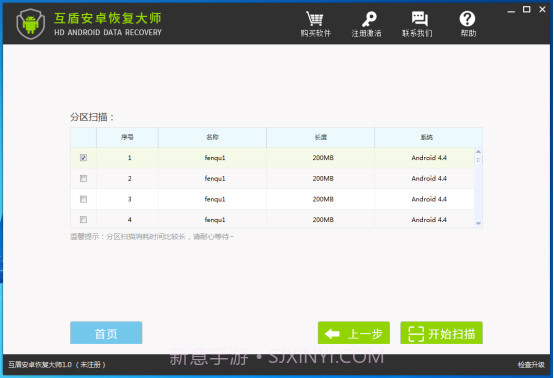Click Android 4.4 in row 4
This screenshot has width=554, height=378.
(429, 220)
